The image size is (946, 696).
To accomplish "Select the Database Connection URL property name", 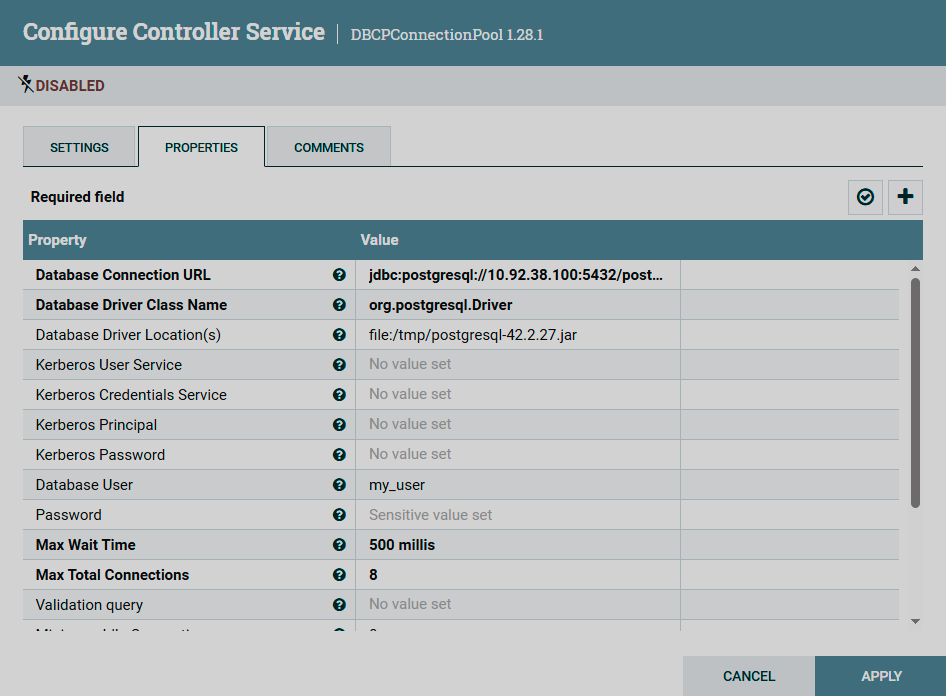I will point(123,275).
